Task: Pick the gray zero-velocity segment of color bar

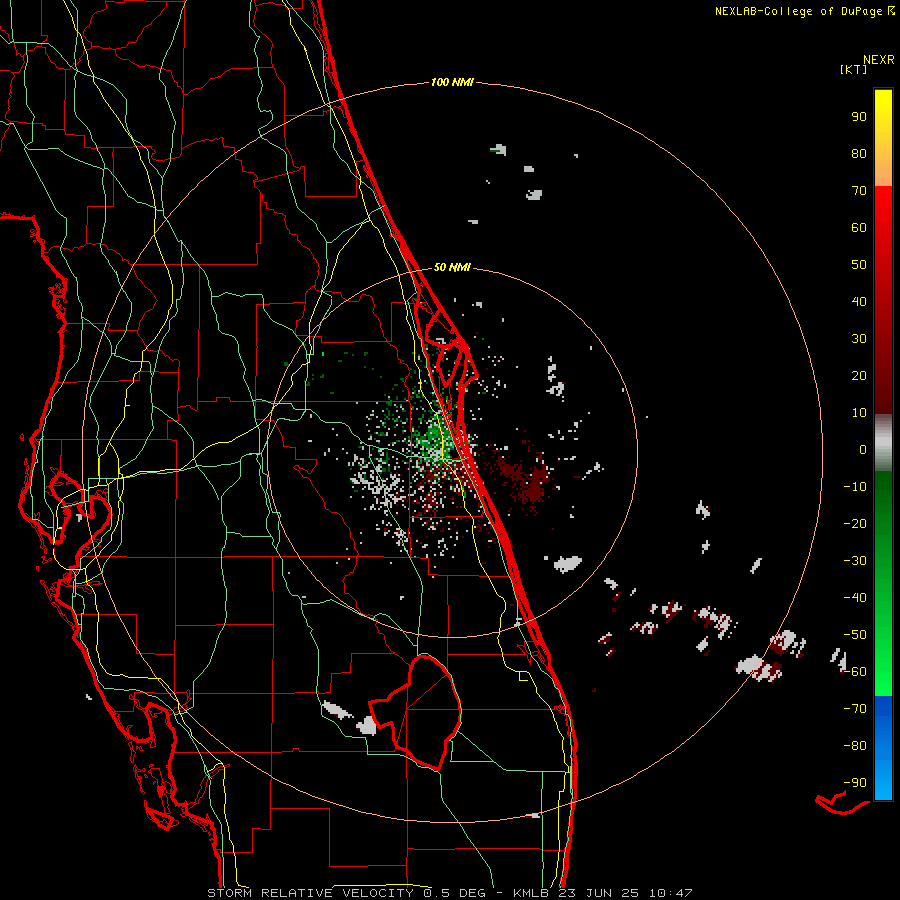Action: (x=883, y=442)
